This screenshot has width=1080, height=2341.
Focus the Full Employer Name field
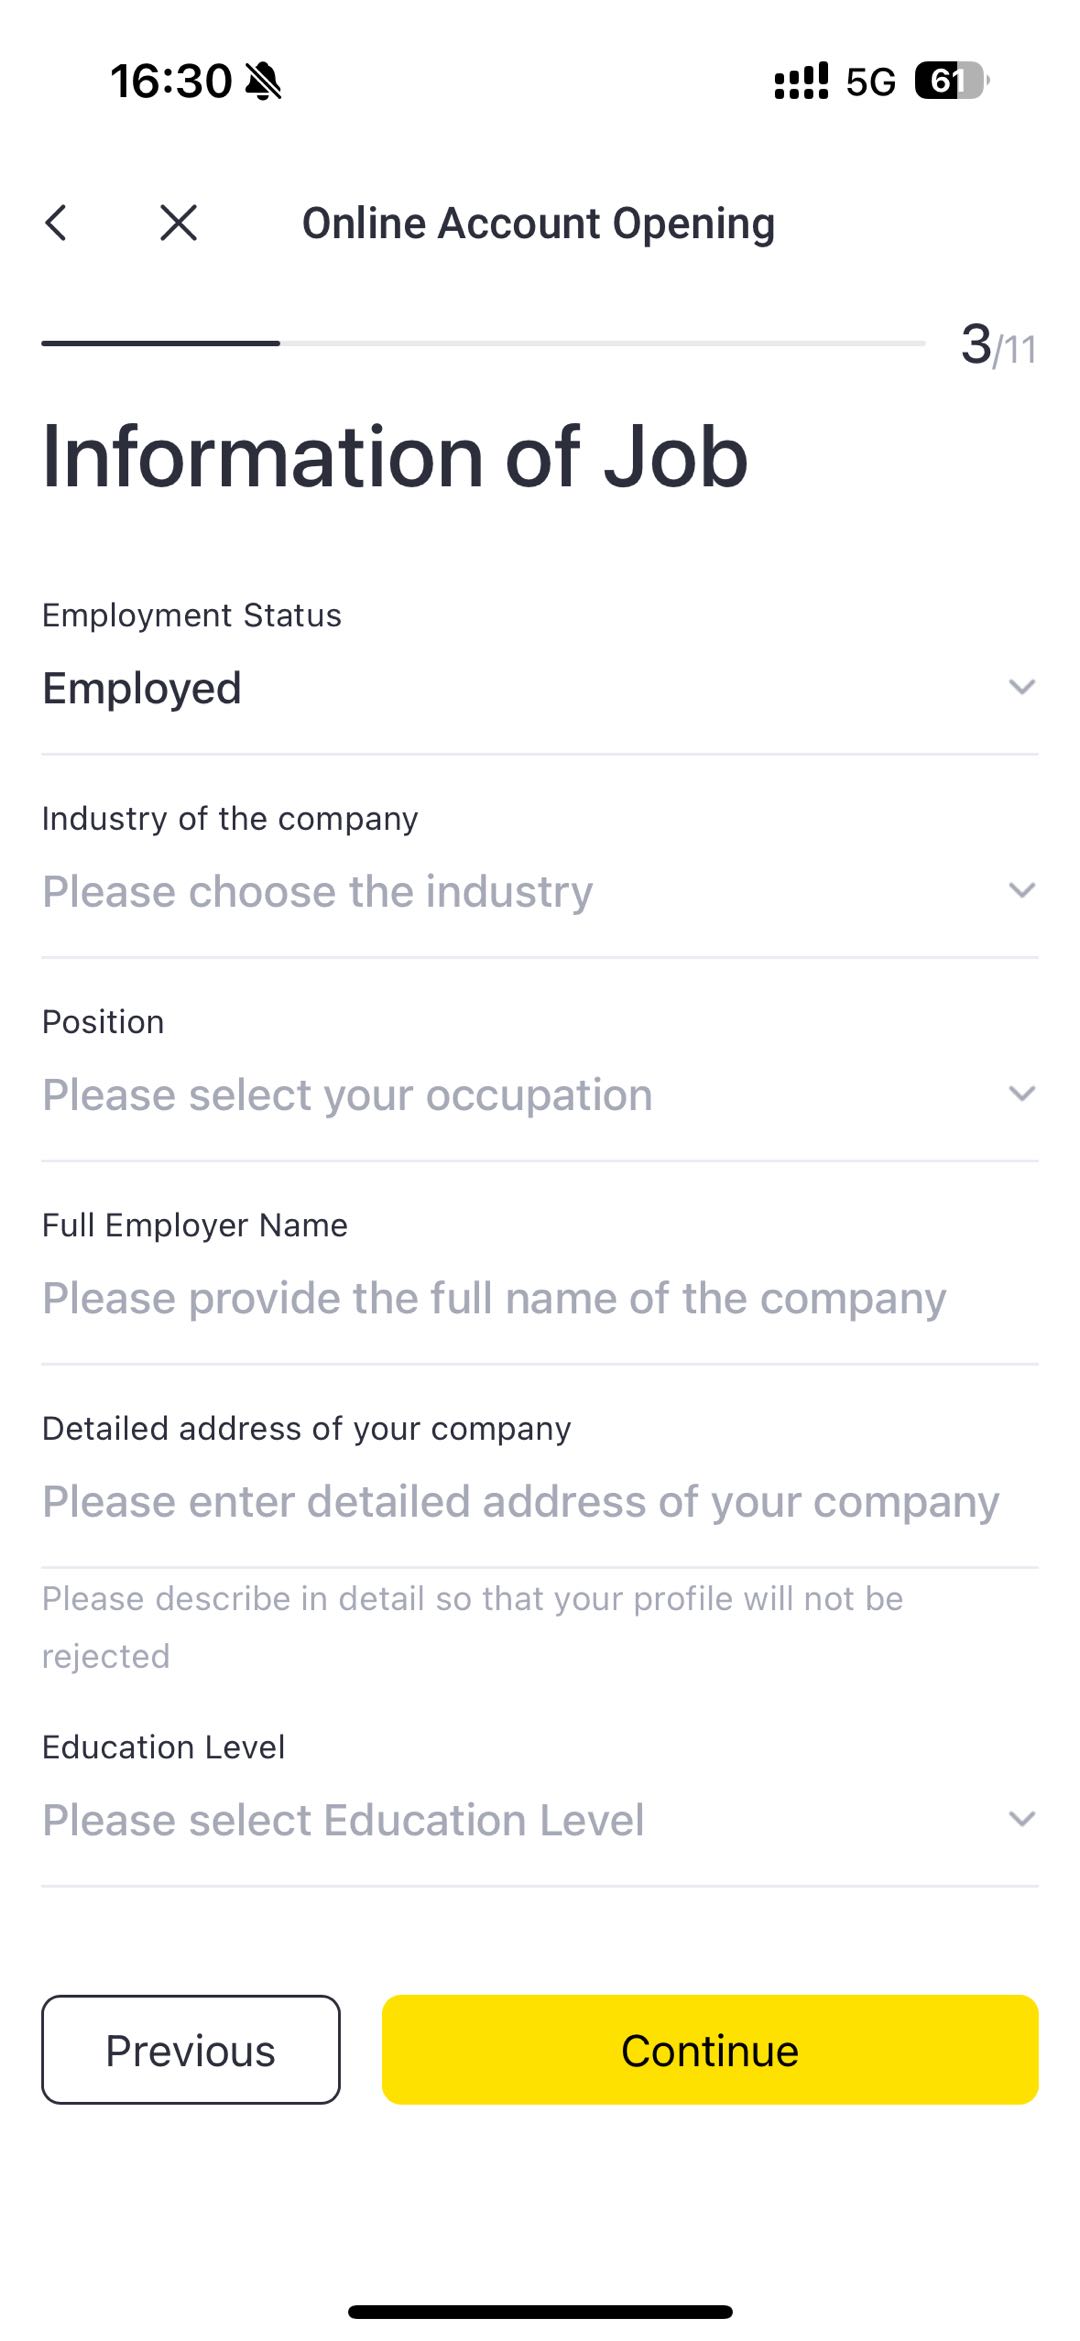(x=540, y=1298)
